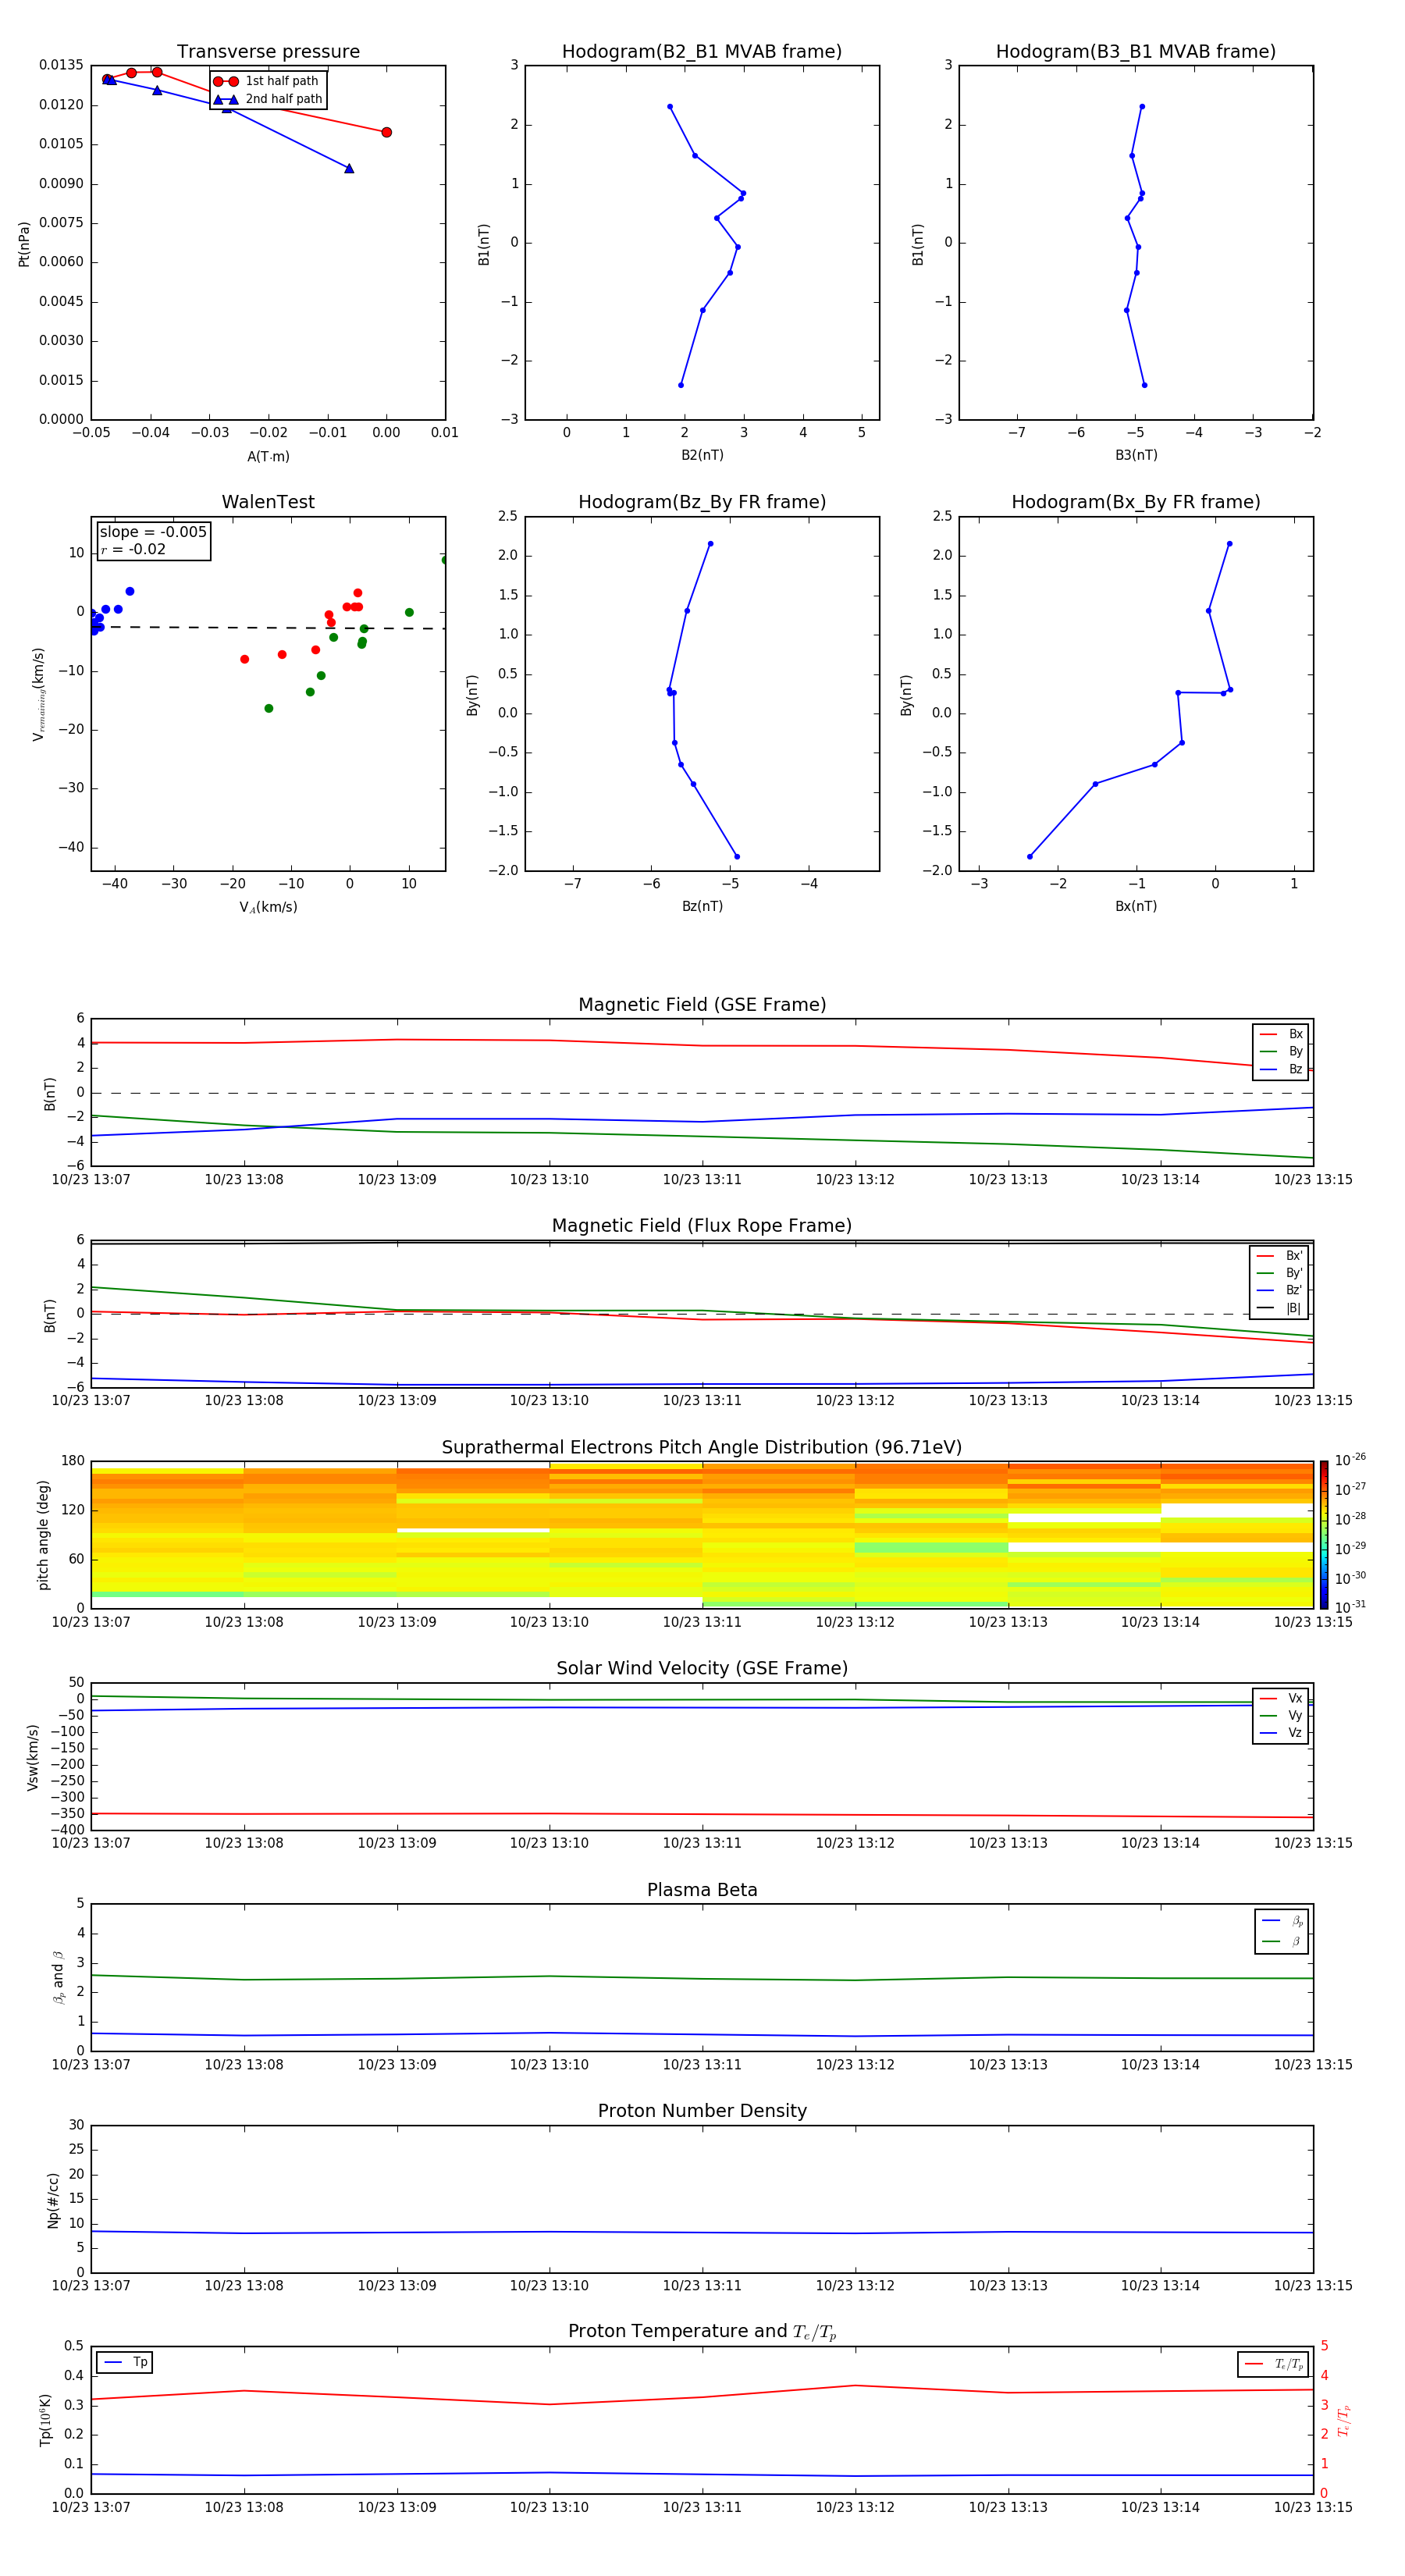Click the '2nd half path' legend entry

(267, 99)
